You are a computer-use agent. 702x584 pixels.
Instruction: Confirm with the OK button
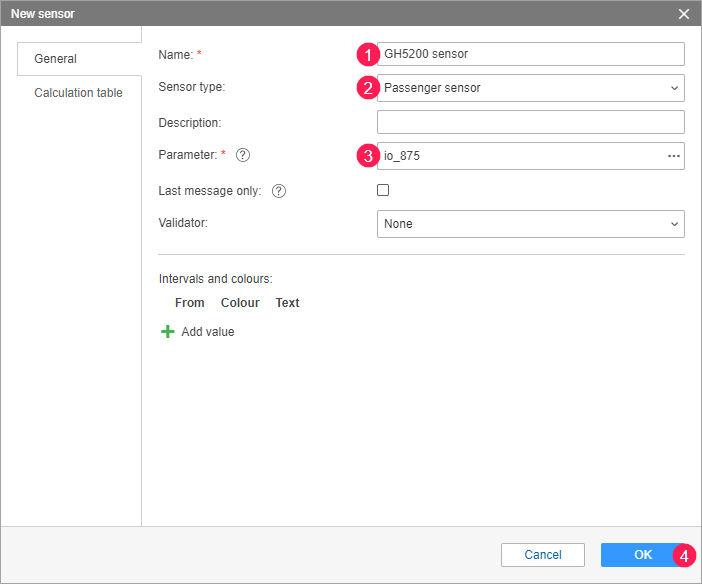642,555
